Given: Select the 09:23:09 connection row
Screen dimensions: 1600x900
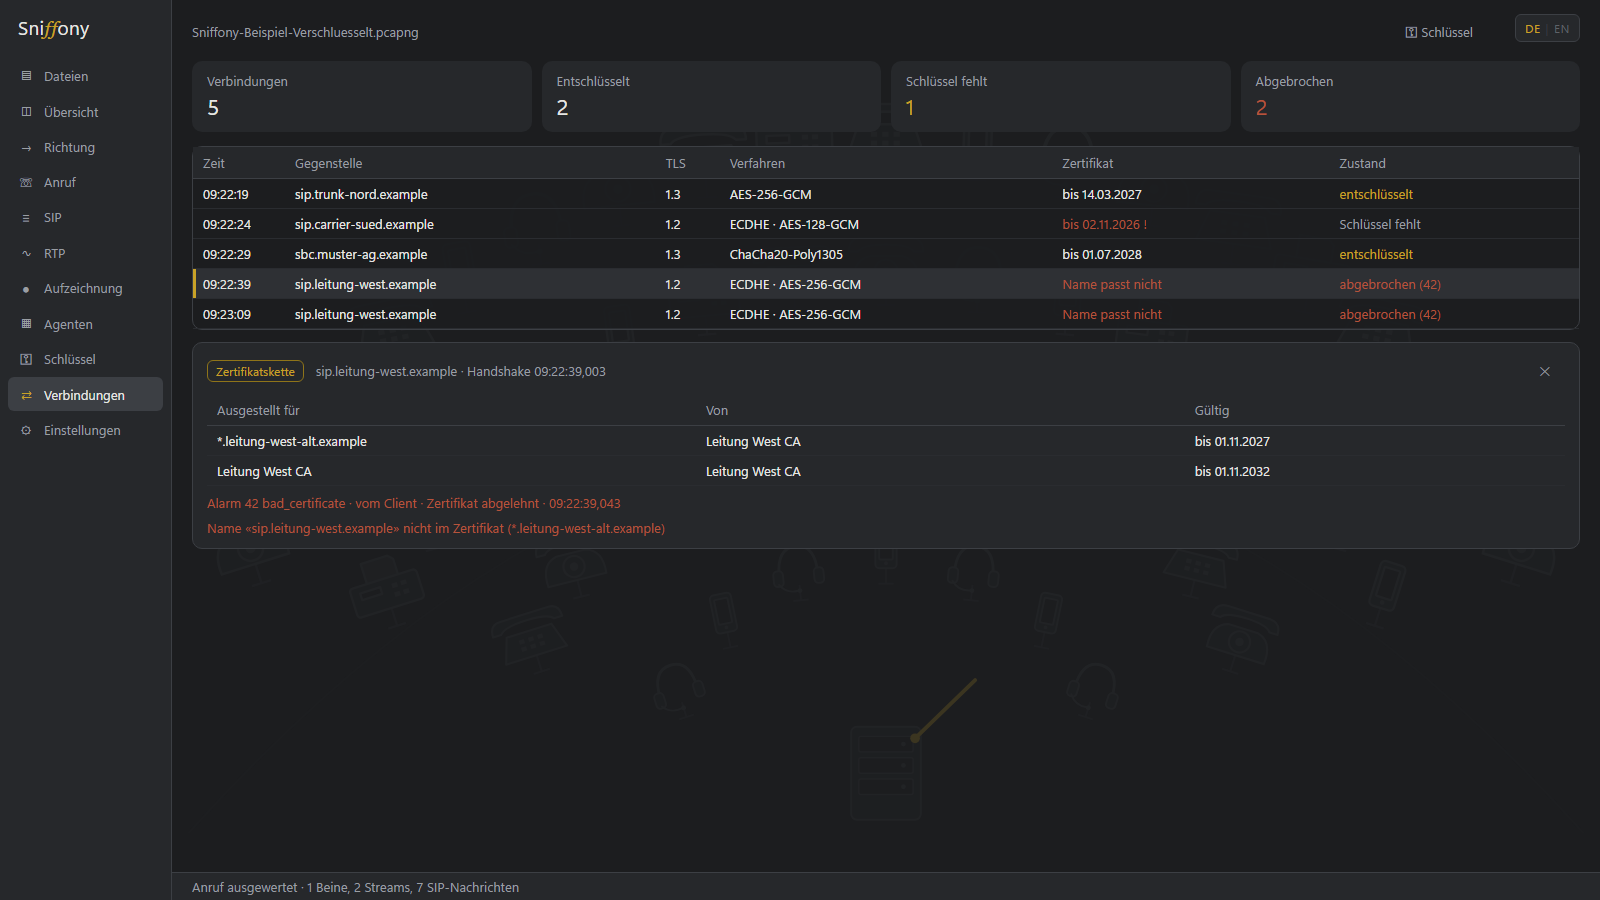Looking at the screenshot, I should pos(886,314).
